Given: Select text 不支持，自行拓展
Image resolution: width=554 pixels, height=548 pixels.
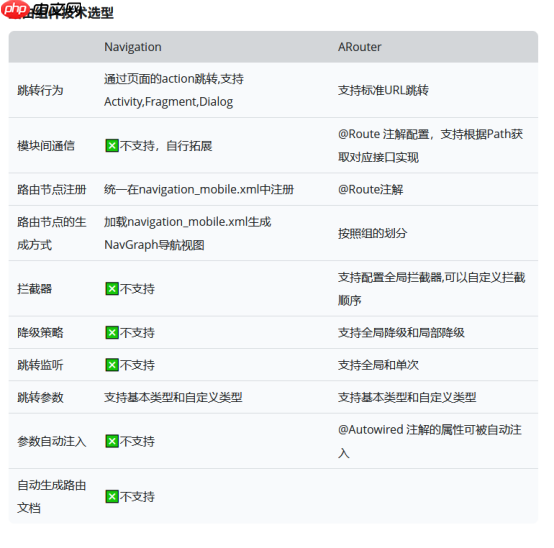Looking at the screenshot, I should pos(166,146).
